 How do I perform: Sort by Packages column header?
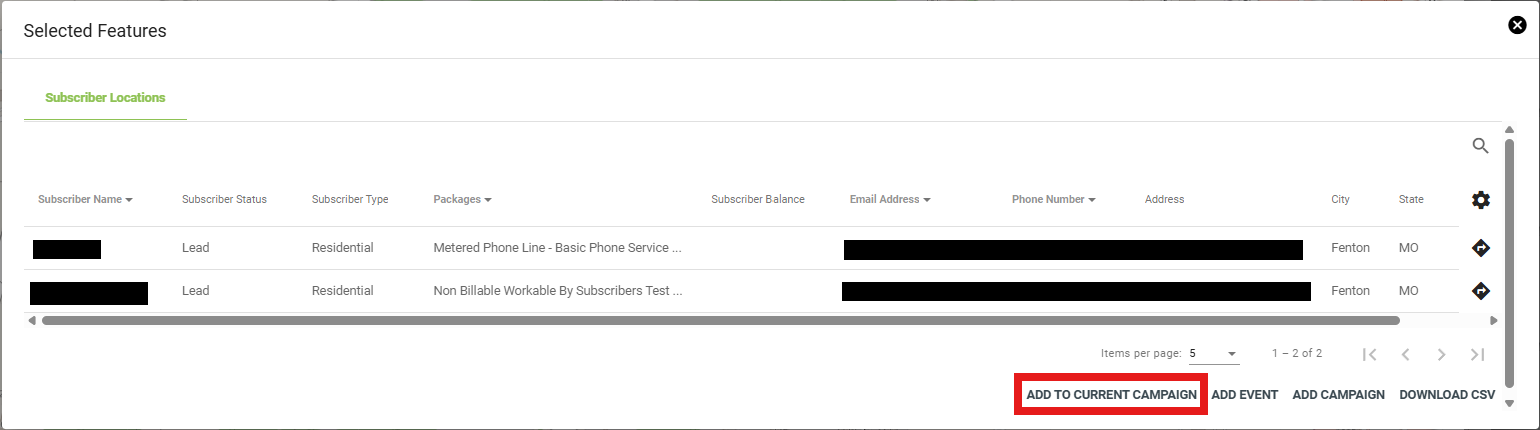coord(462,200)
